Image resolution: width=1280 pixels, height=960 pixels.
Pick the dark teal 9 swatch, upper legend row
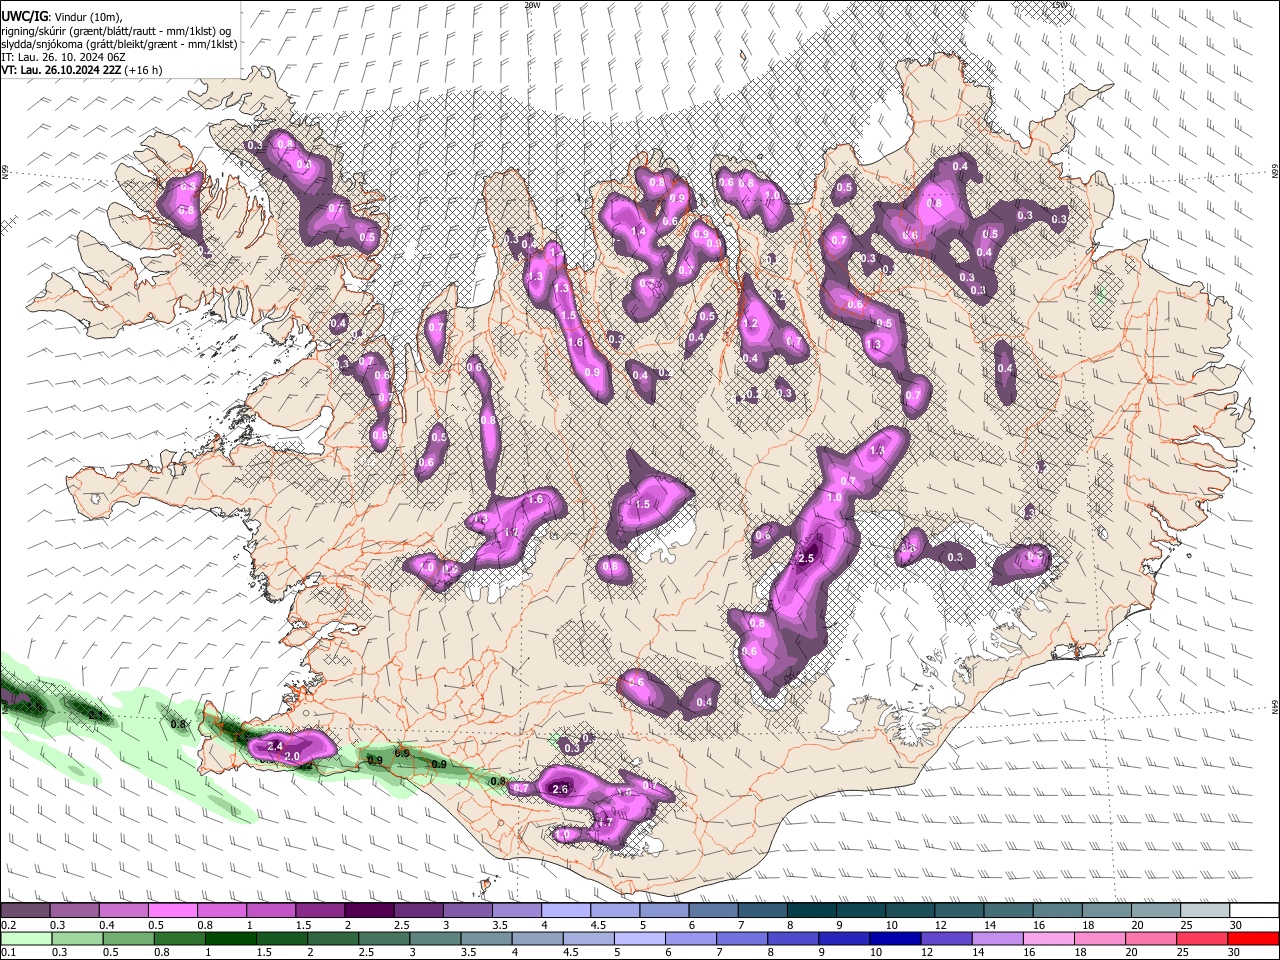pos(861,911)
